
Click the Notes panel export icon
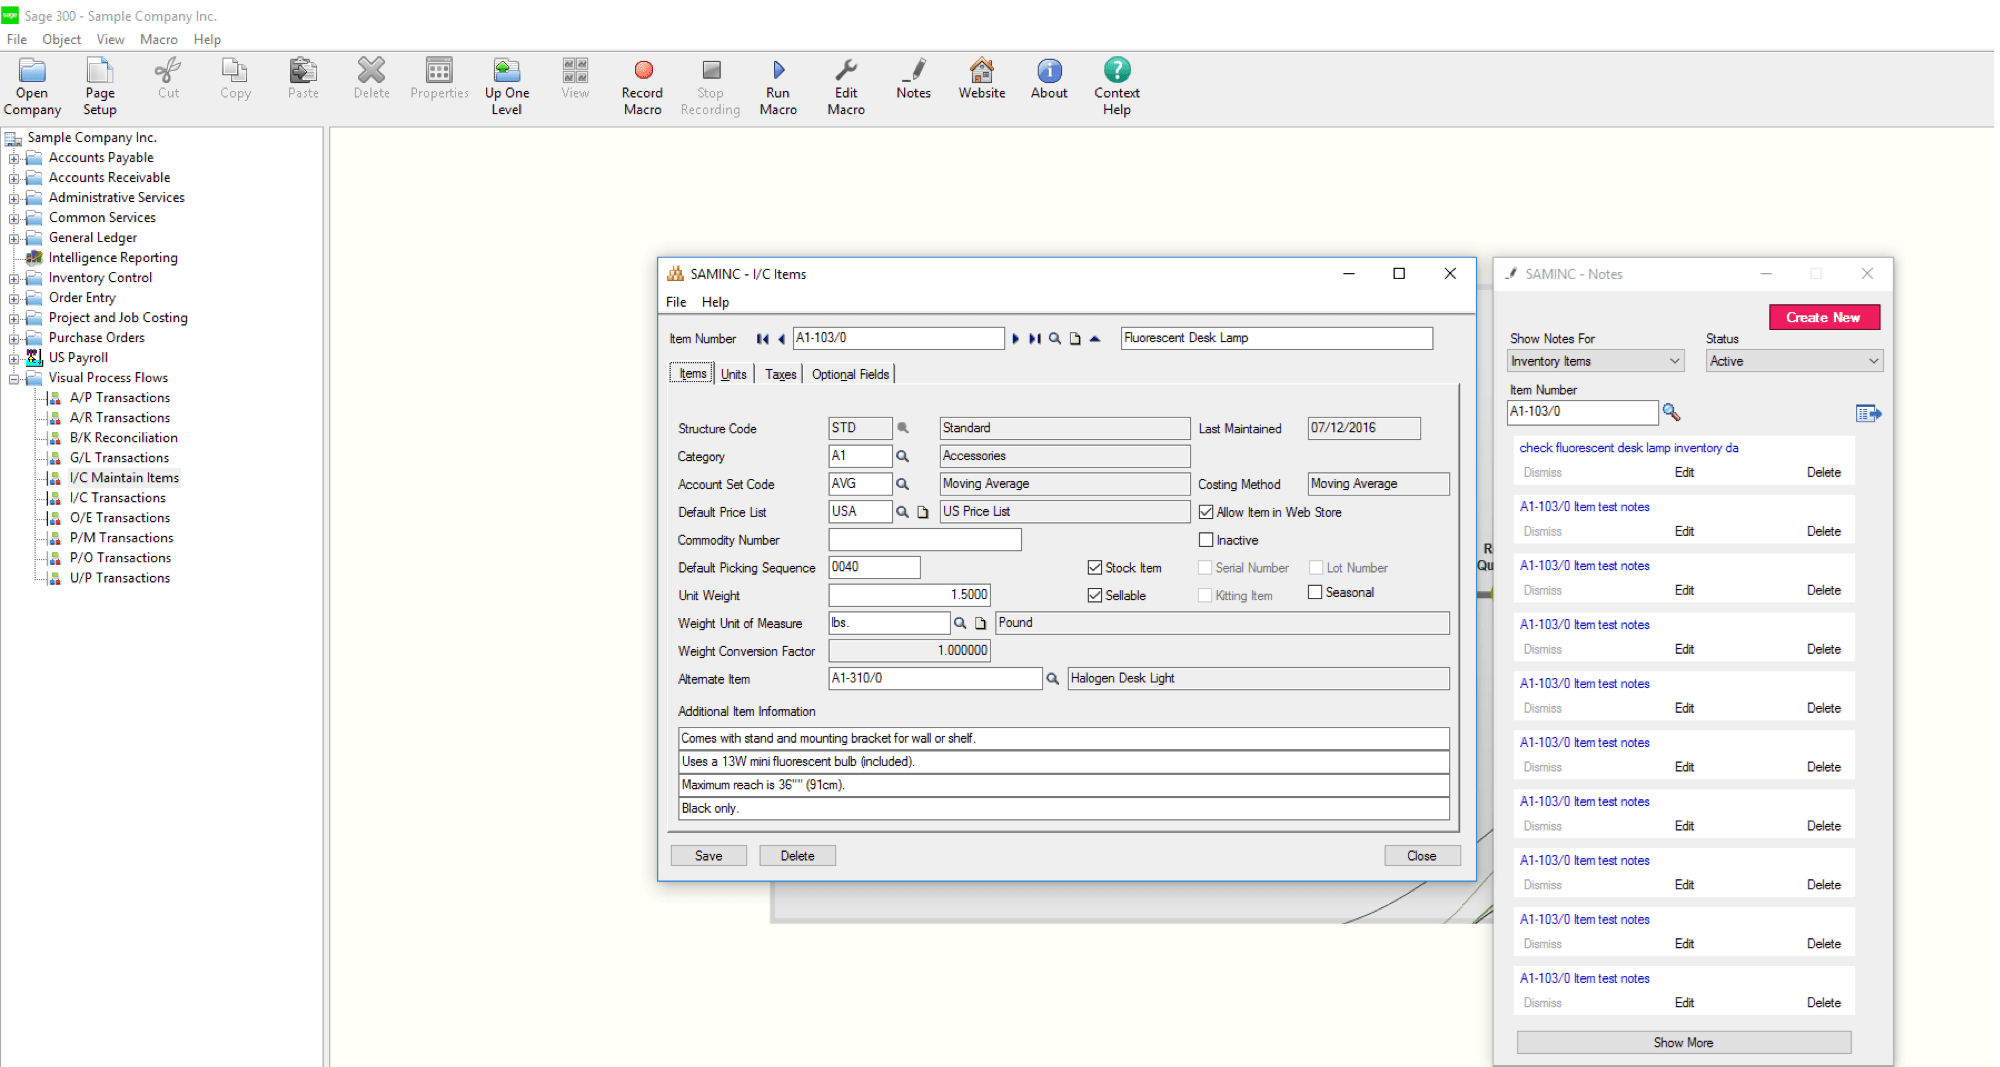point(1868,413)
